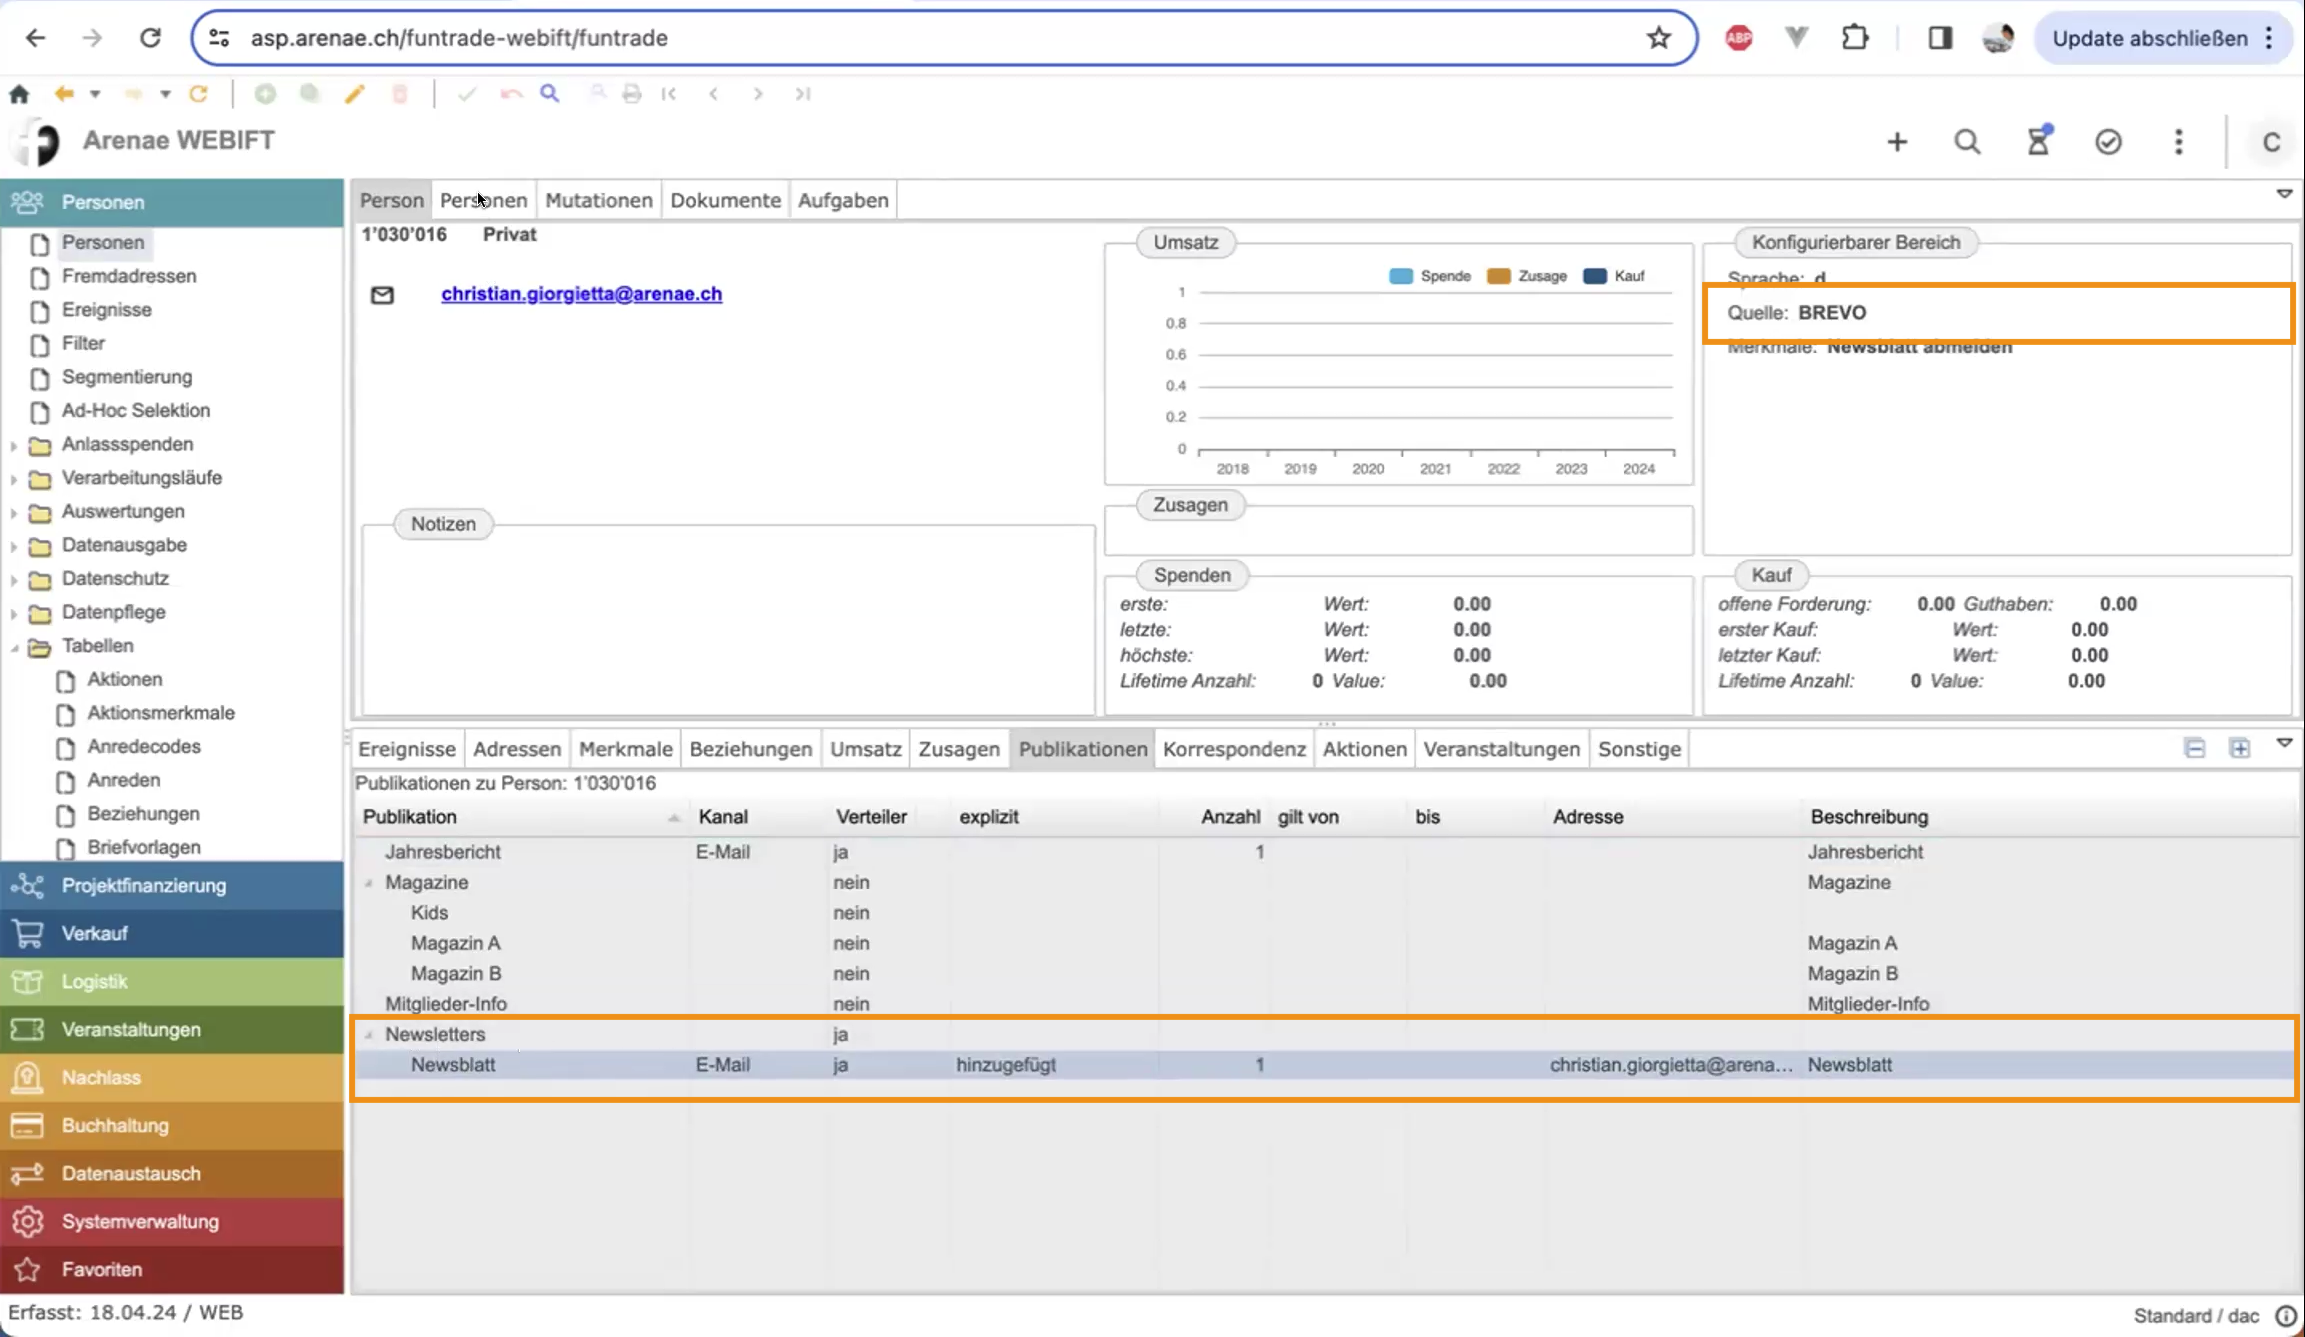
Task: Select the Jahresbericht row in the publications table
Action: pyautogui.click(x=443, y=852)
